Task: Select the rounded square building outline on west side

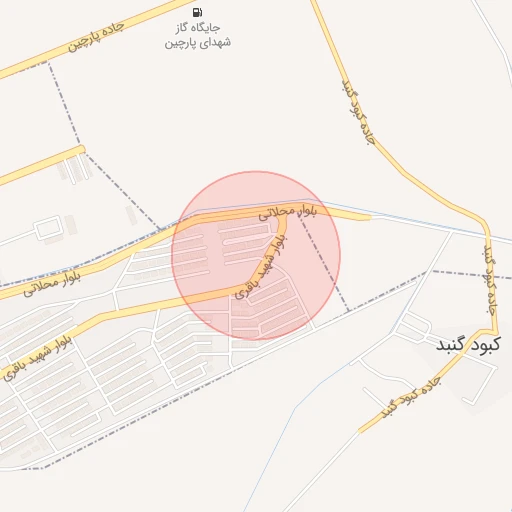Action: point(49,228)
